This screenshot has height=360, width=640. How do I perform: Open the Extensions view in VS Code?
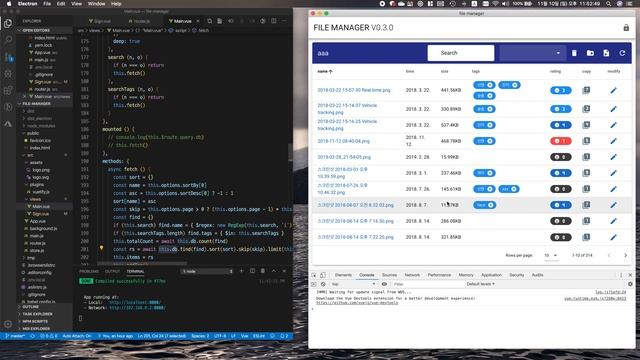coord(8,90)
